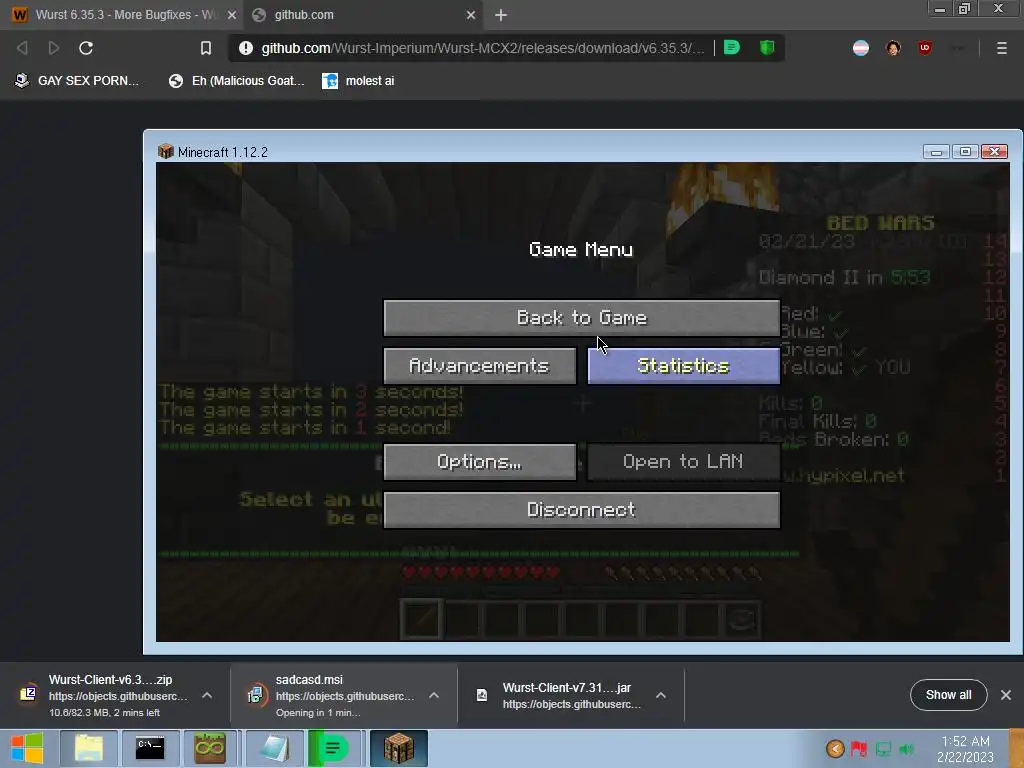The height and width of the screenshot is (768, 1024).
Task: Click the green reader icon in address bar
Action: (x=732, y=48)
